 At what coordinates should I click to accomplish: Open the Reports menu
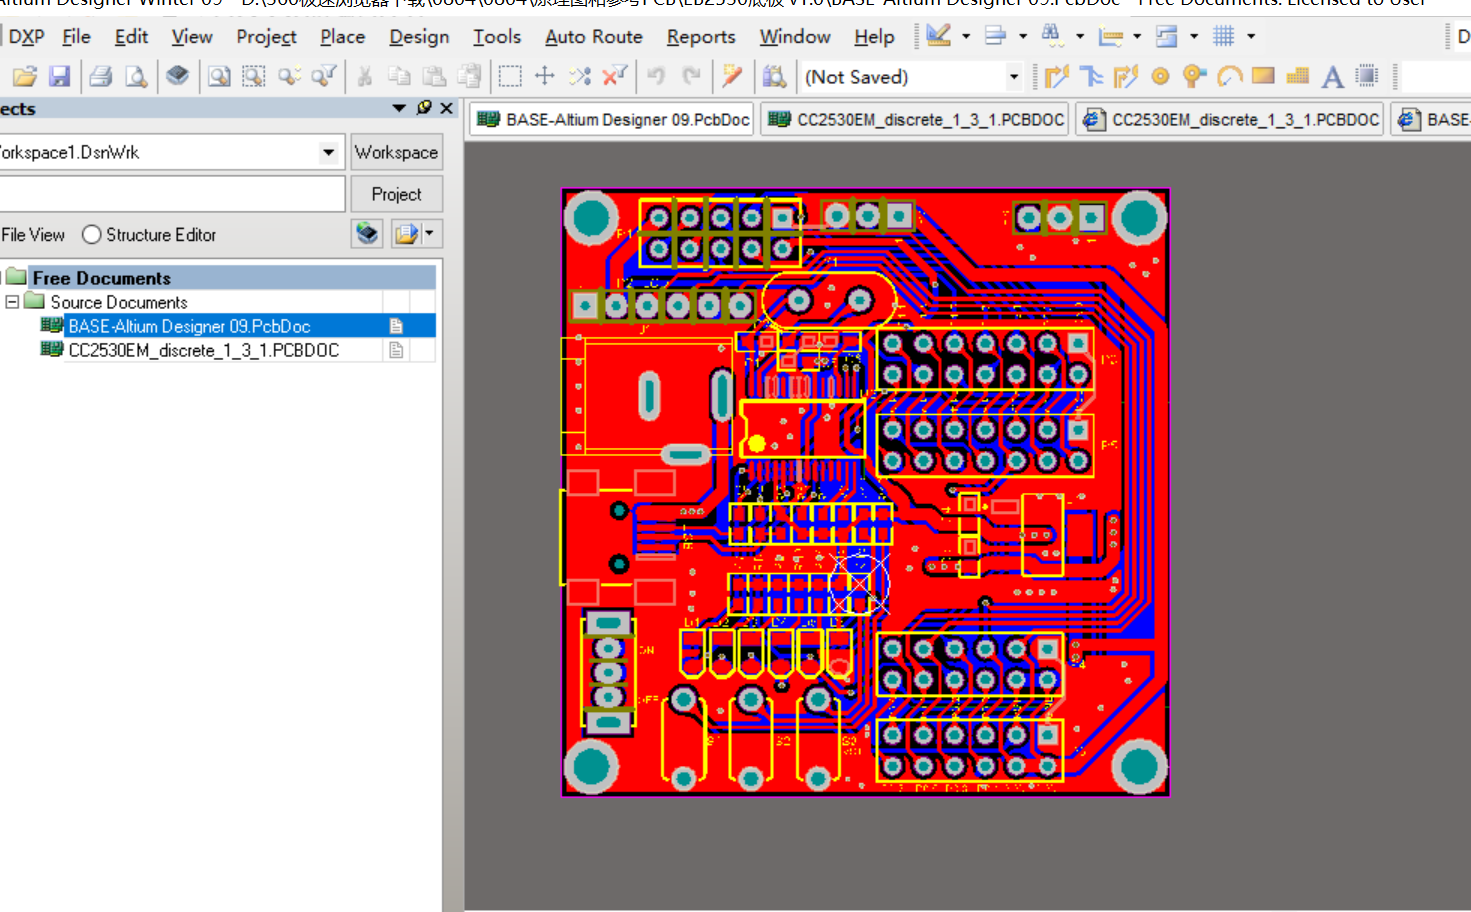click(x=701, y=36)
